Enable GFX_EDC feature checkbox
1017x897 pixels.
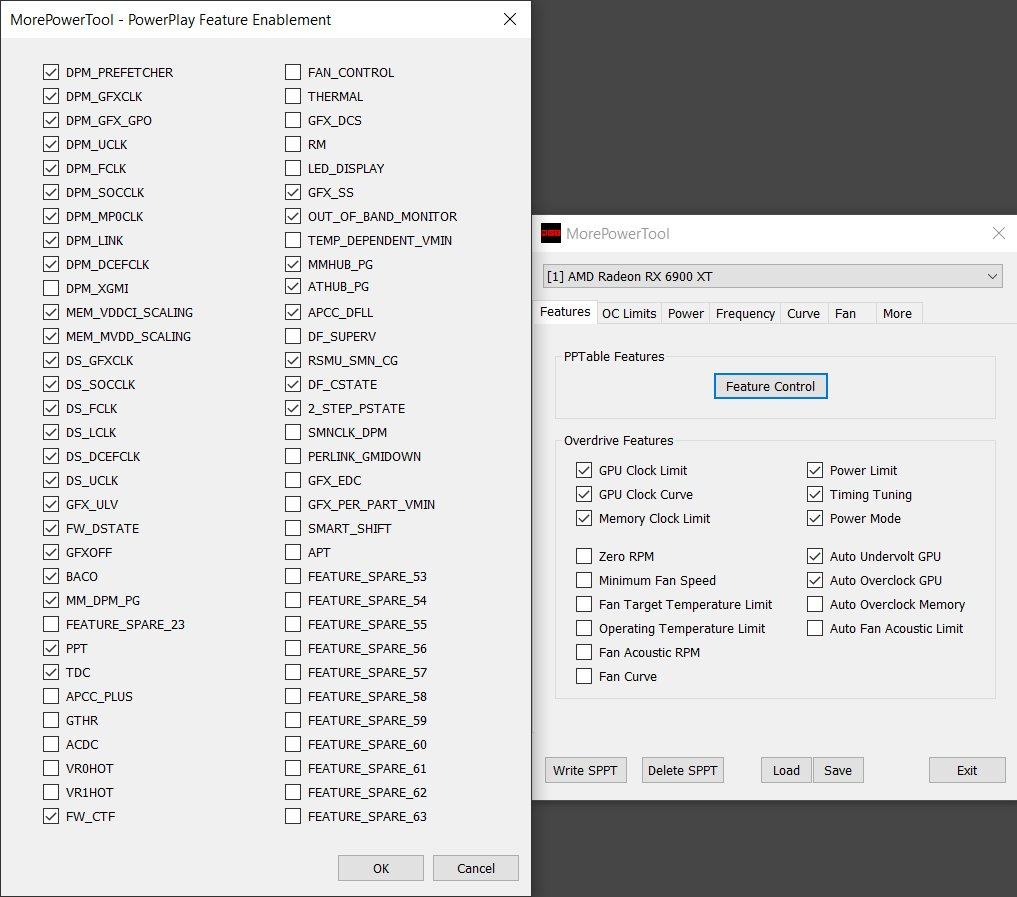[x=293, y=480]
